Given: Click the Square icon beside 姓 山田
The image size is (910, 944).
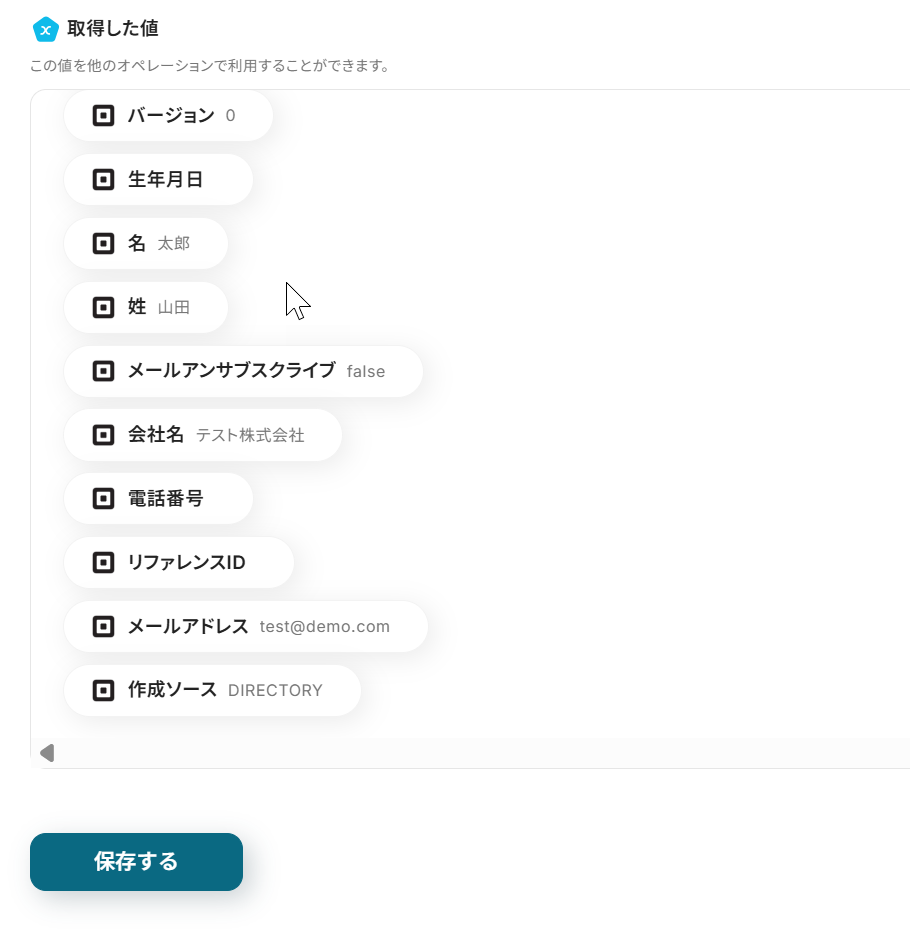Looking at the screenshot, I should click(x=103, y=307).
